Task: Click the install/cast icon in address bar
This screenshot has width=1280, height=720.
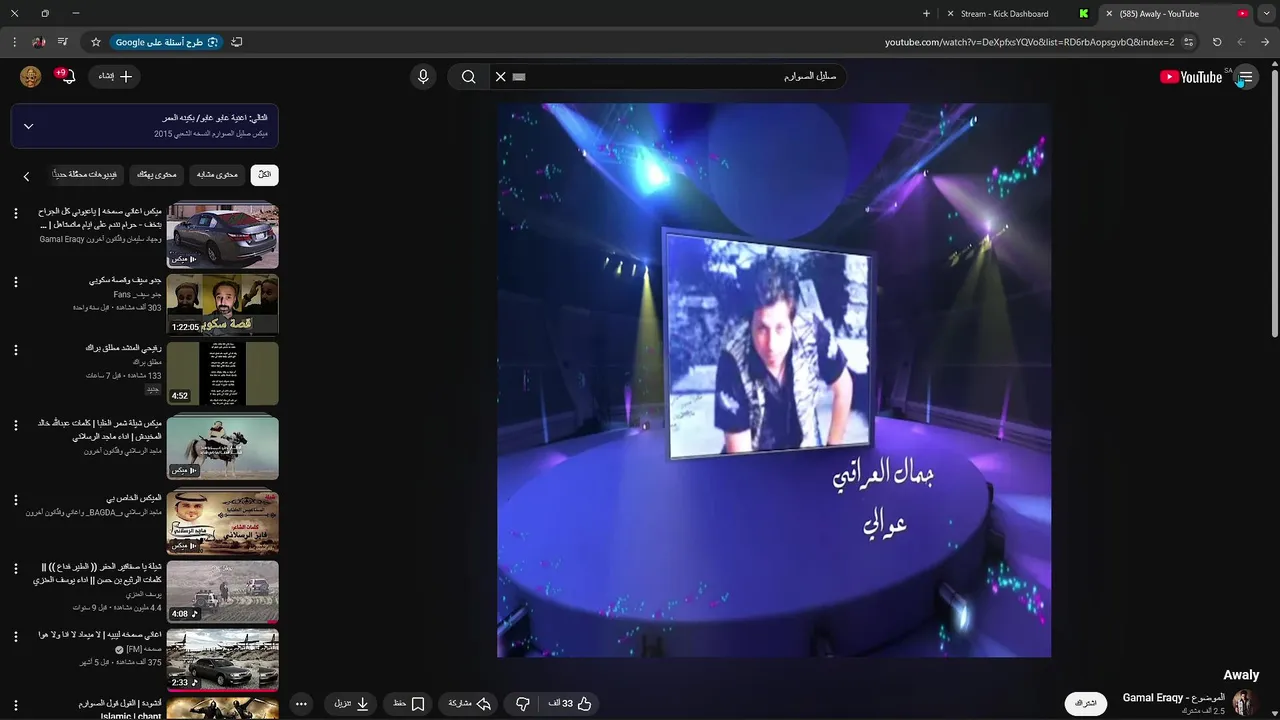Action: (237, 42)
